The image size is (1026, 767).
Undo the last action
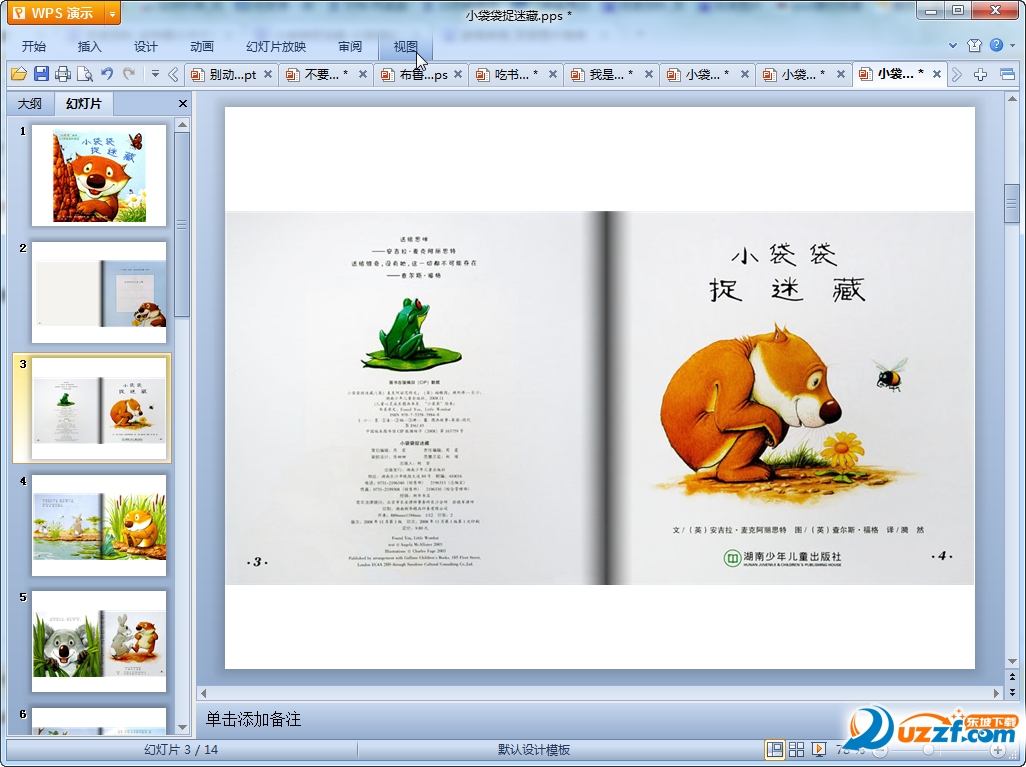pos(107,74)
